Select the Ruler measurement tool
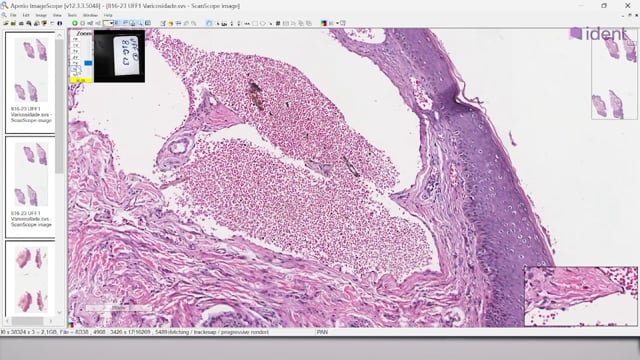Image resolution: width=640 pixels, height=360 pixels. point(247,23)
